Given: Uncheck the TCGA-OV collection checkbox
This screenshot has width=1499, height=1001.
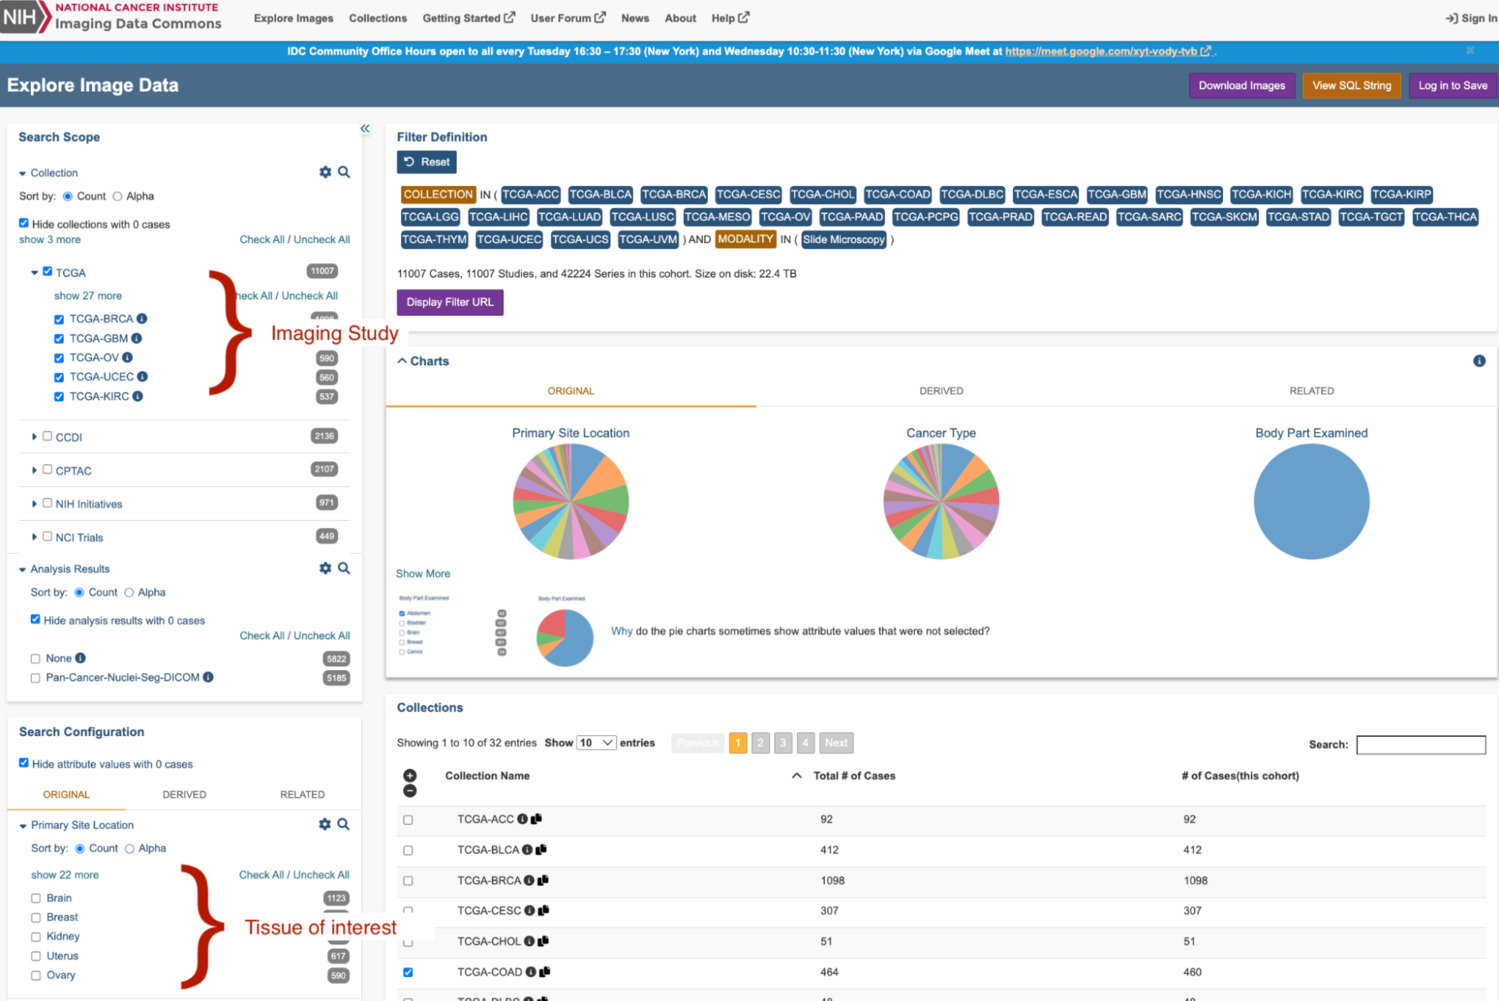Looking at the screenshot, I should pyautogui.click(x=58, y=357).
